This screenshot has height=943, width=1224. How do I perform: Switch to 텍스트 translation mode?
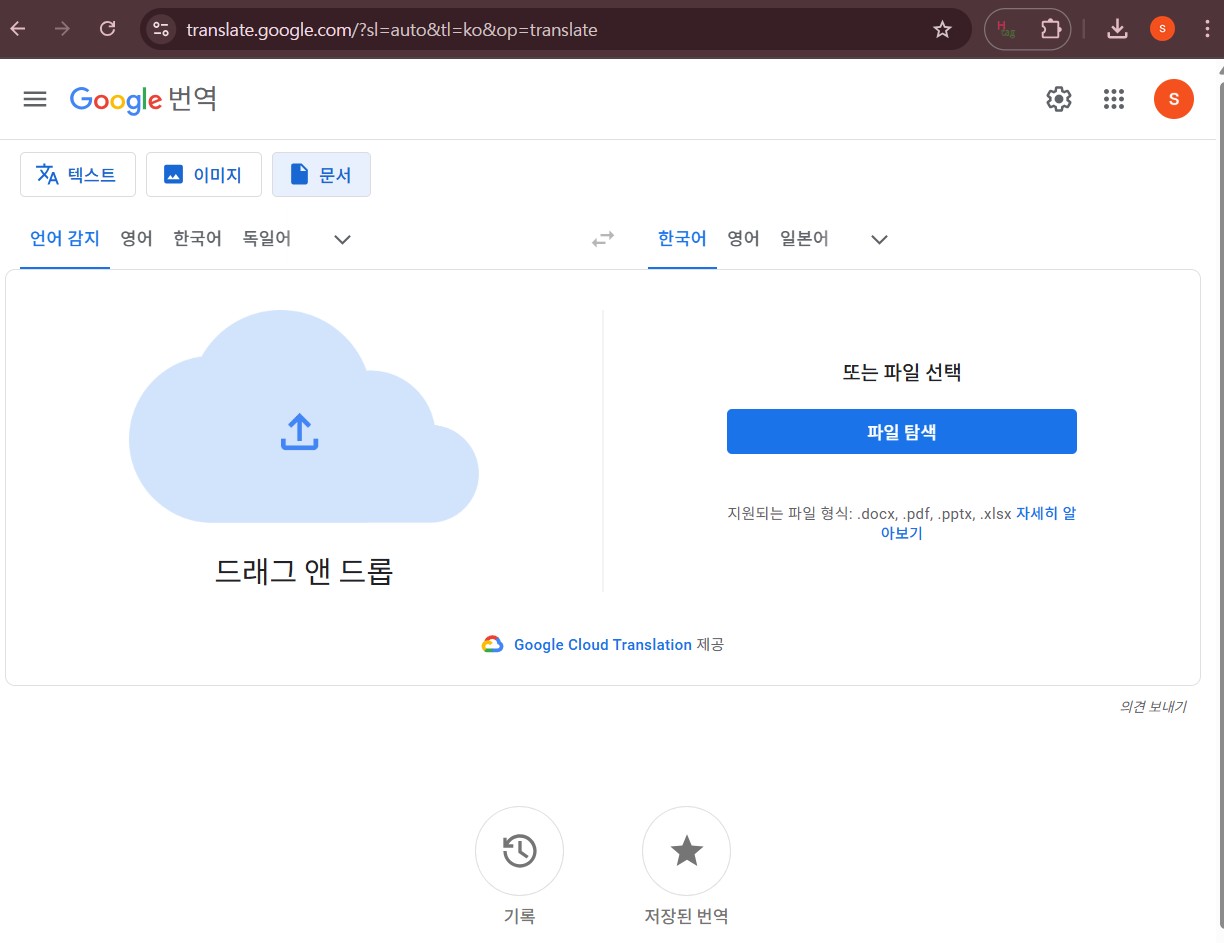click(76, 175)
